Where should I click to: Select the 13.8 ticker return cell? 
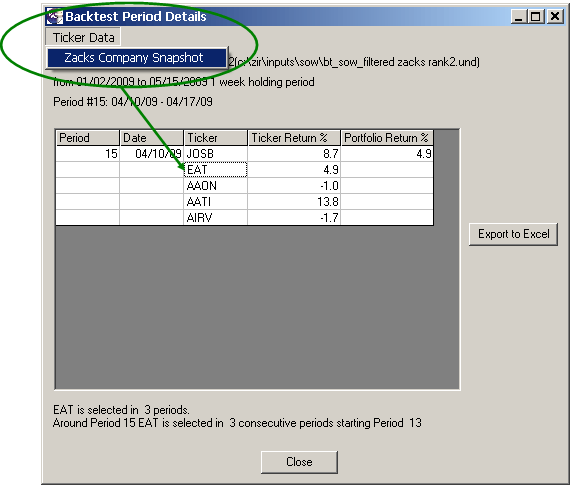click(294, 202)
